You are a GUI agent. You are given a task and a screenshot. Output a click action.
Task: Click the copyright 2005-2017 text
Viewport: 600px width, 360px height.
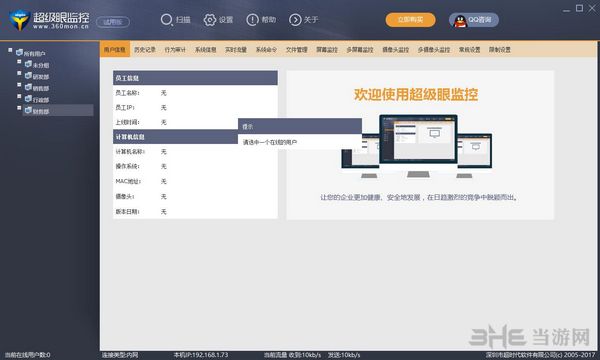point(541,355)
